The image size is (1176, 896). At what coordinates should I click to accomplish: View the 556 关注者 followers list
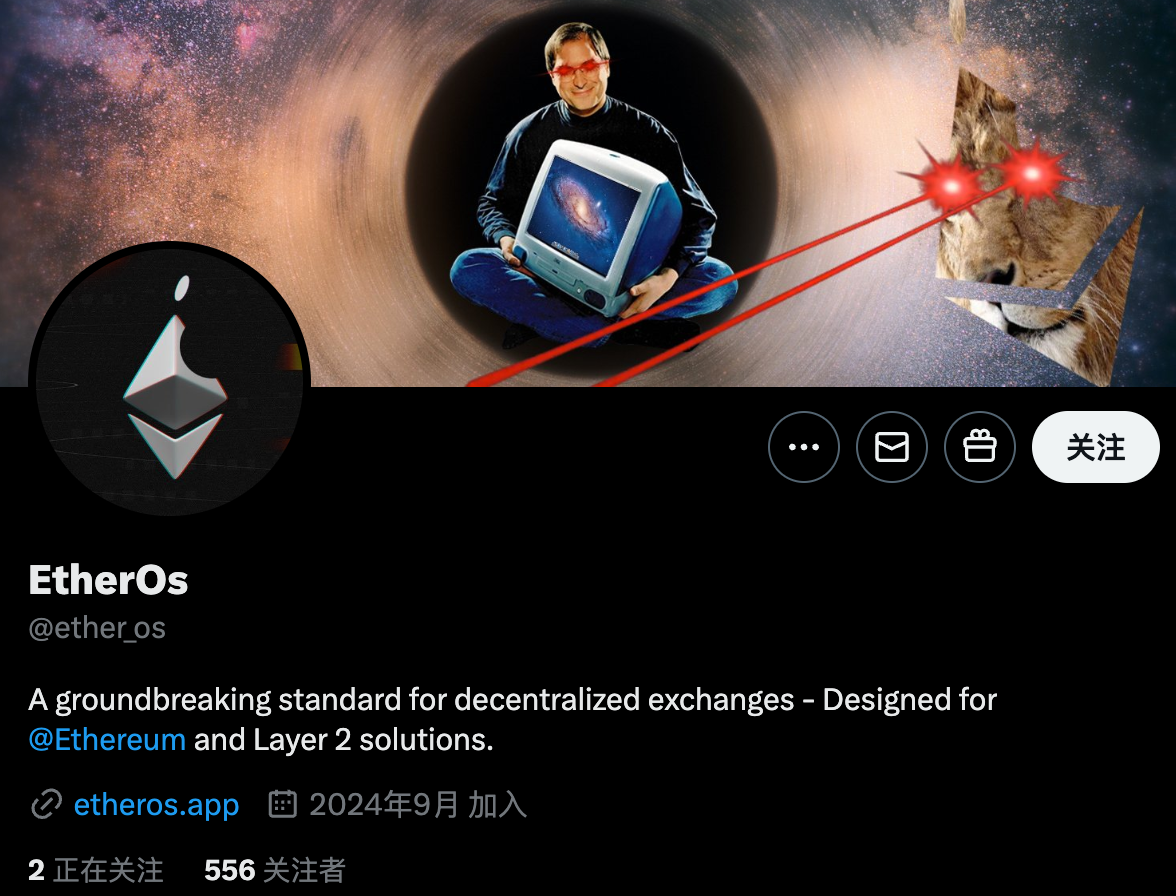274,871
